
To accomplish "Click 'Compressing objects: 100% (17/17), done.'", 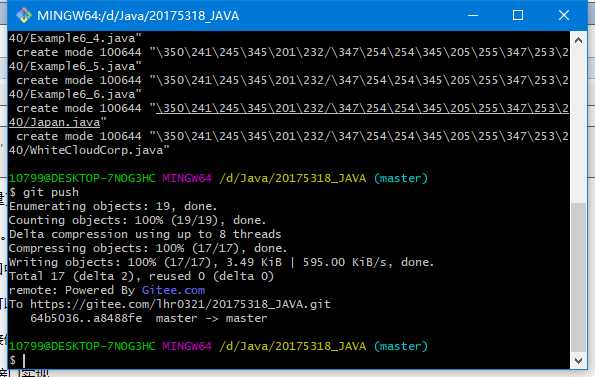I will [148, 248].
